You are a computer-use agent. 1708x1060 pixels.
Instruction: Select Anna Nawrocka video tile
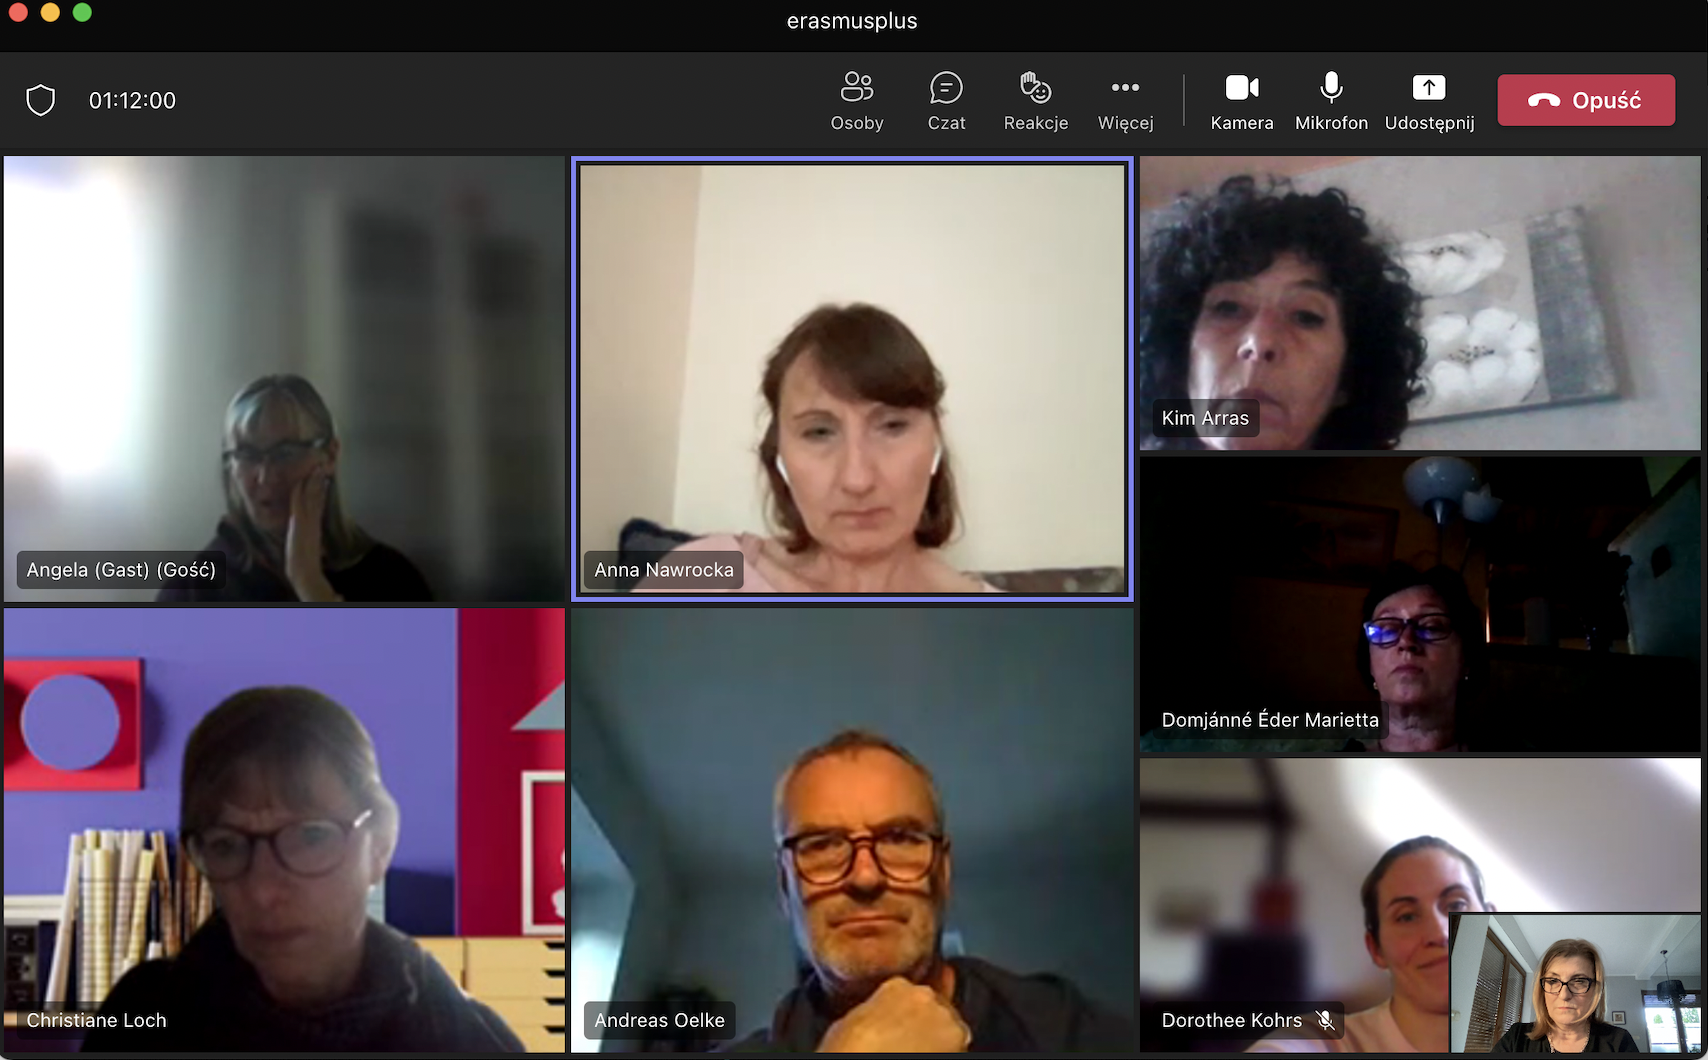tap(852, 379)
